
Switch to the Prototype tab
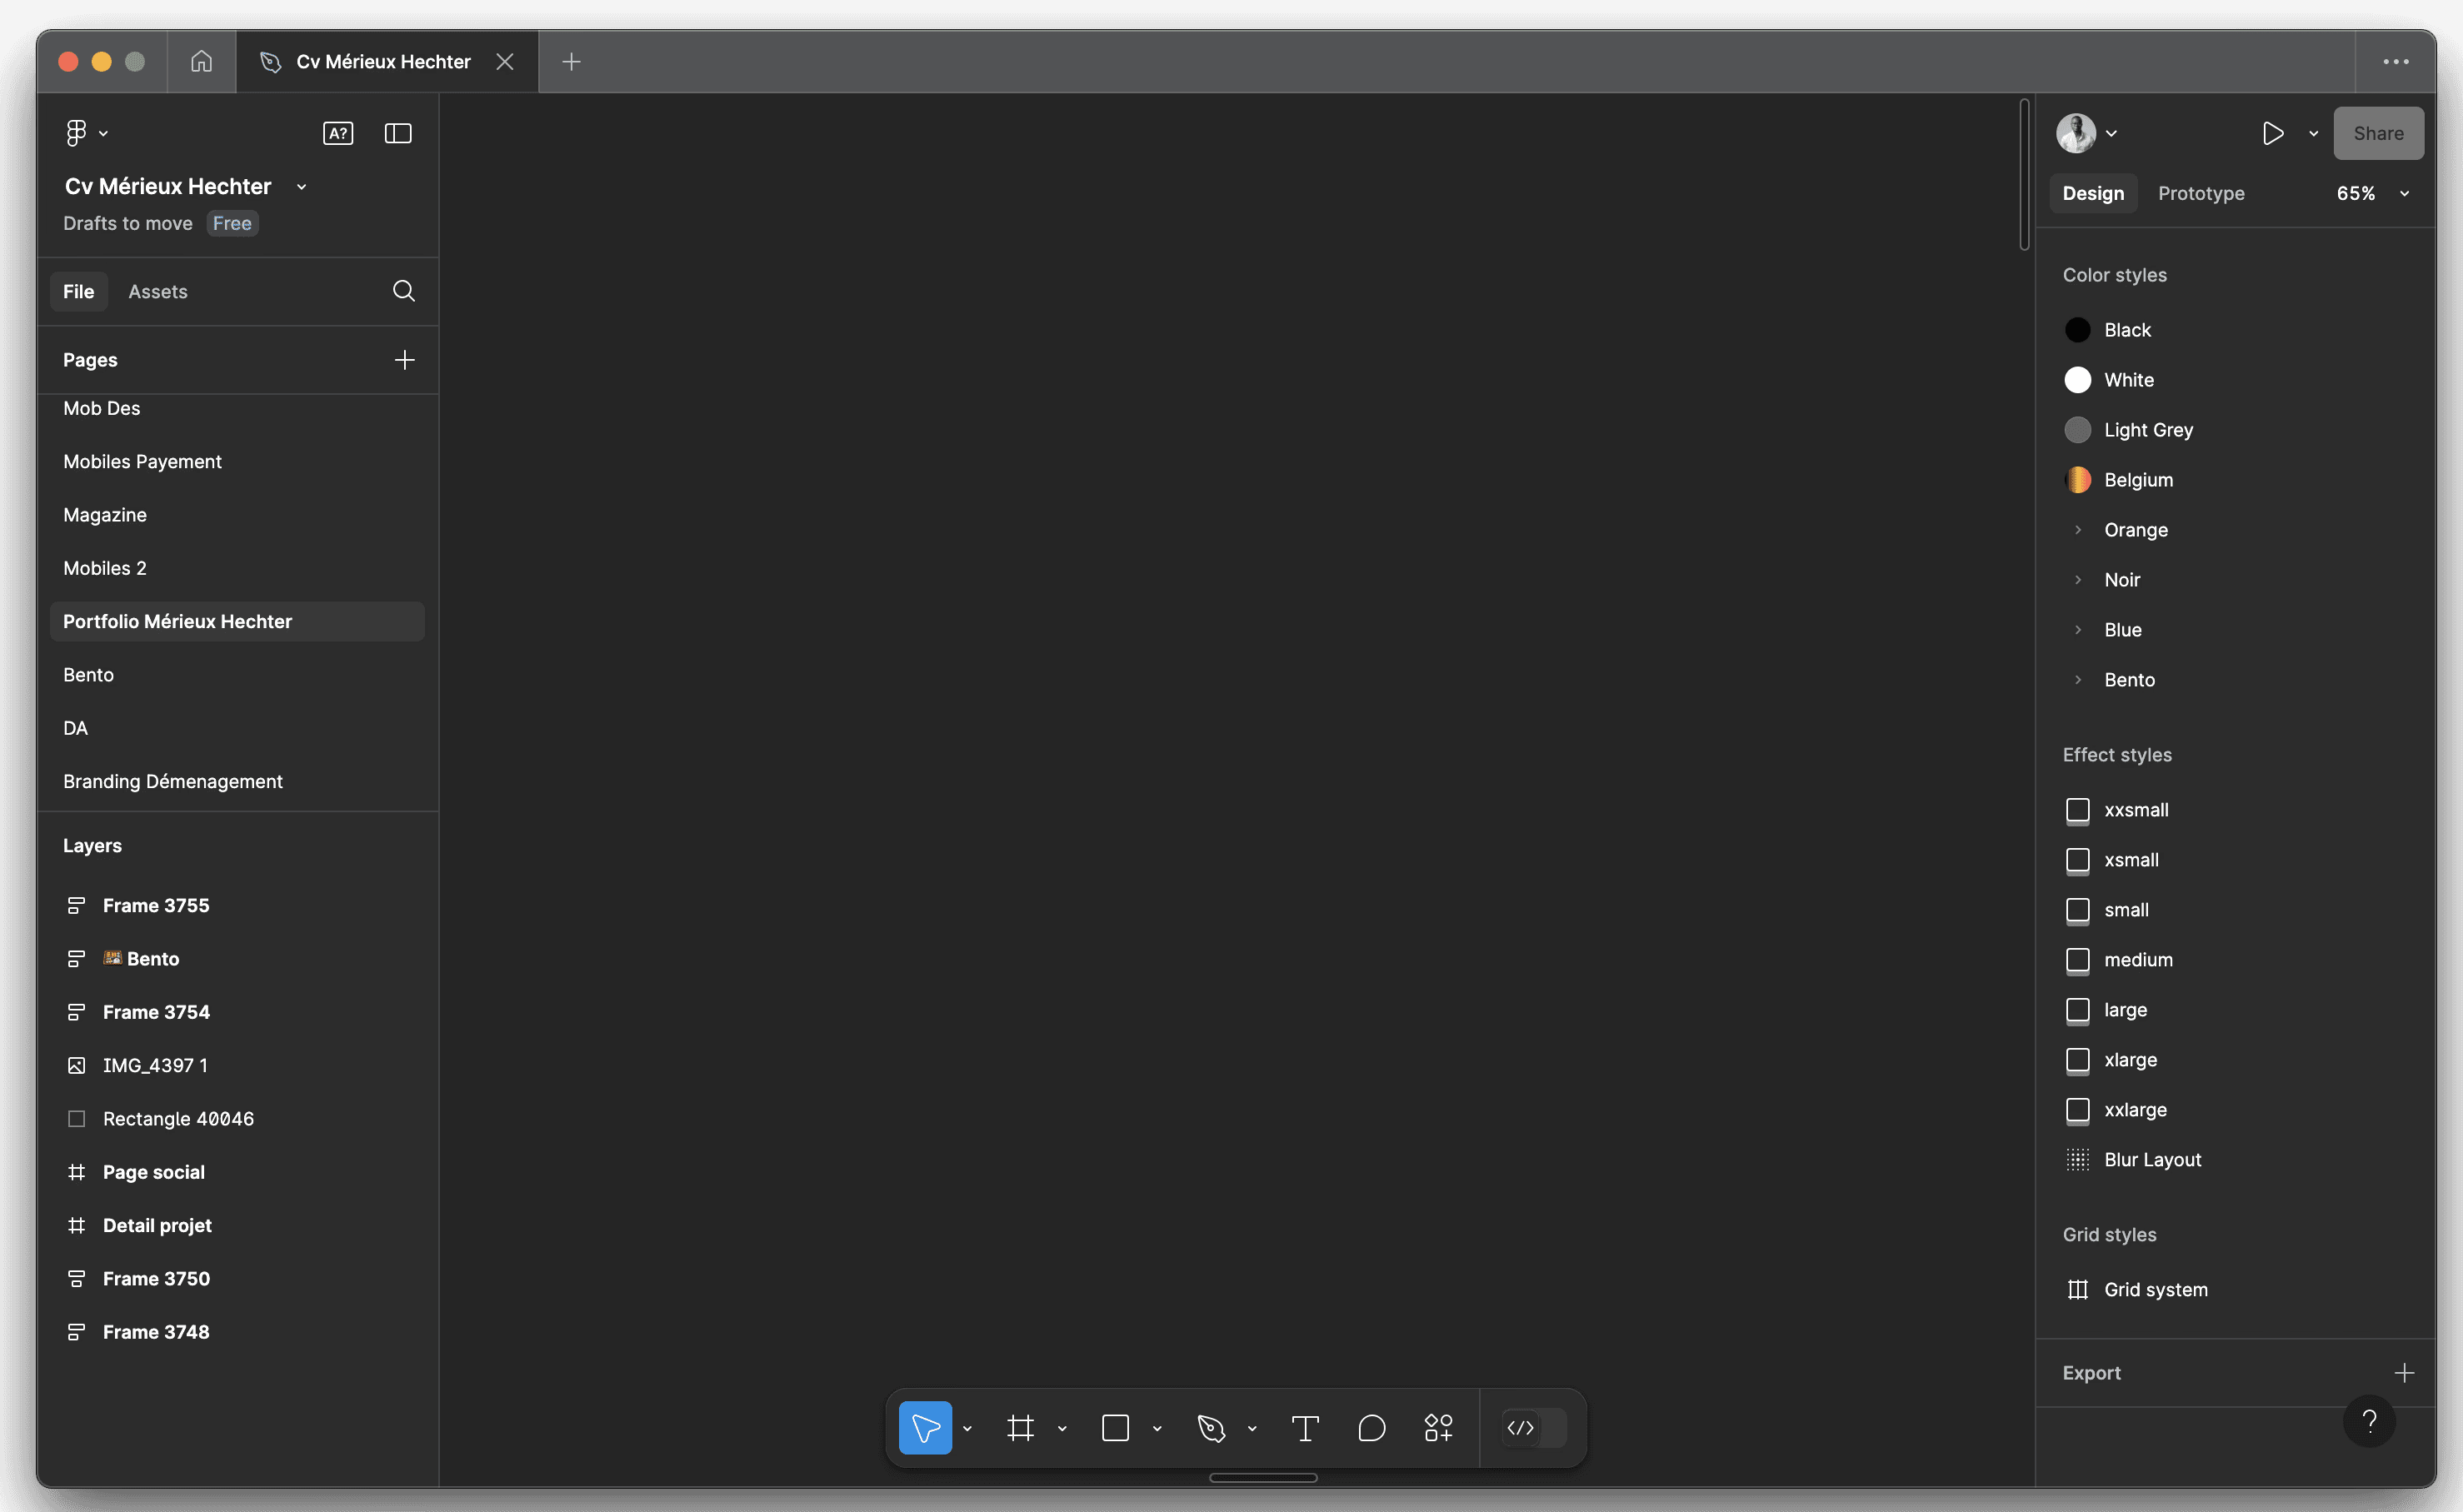pyautogui.click(x=2200, y=193)
